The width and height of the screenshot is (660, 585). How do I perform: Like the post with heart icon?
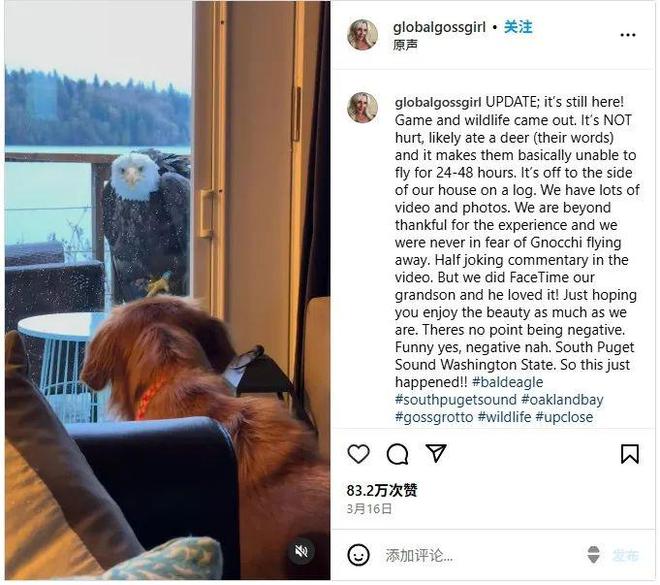pyautogui.click(x=358, y=454)
